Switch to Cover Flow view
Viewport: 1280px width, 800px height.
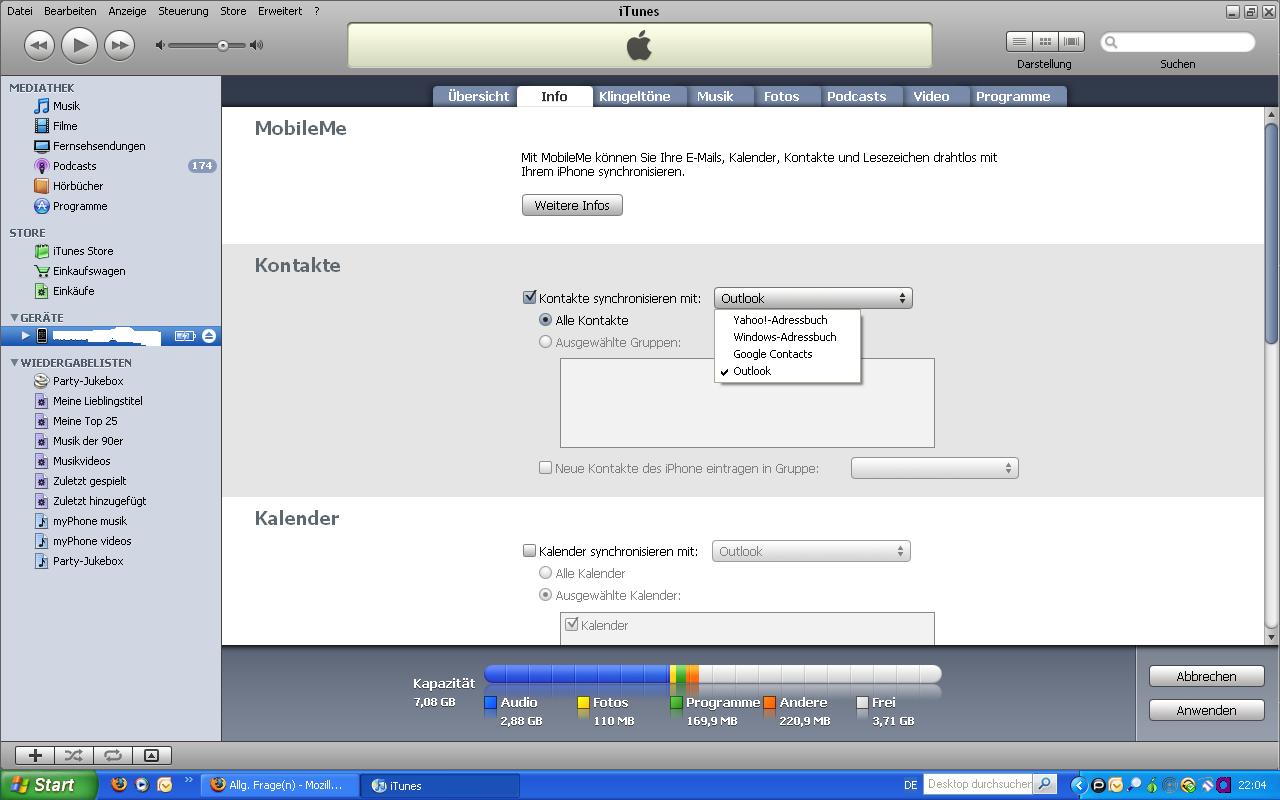point(1072,42)
